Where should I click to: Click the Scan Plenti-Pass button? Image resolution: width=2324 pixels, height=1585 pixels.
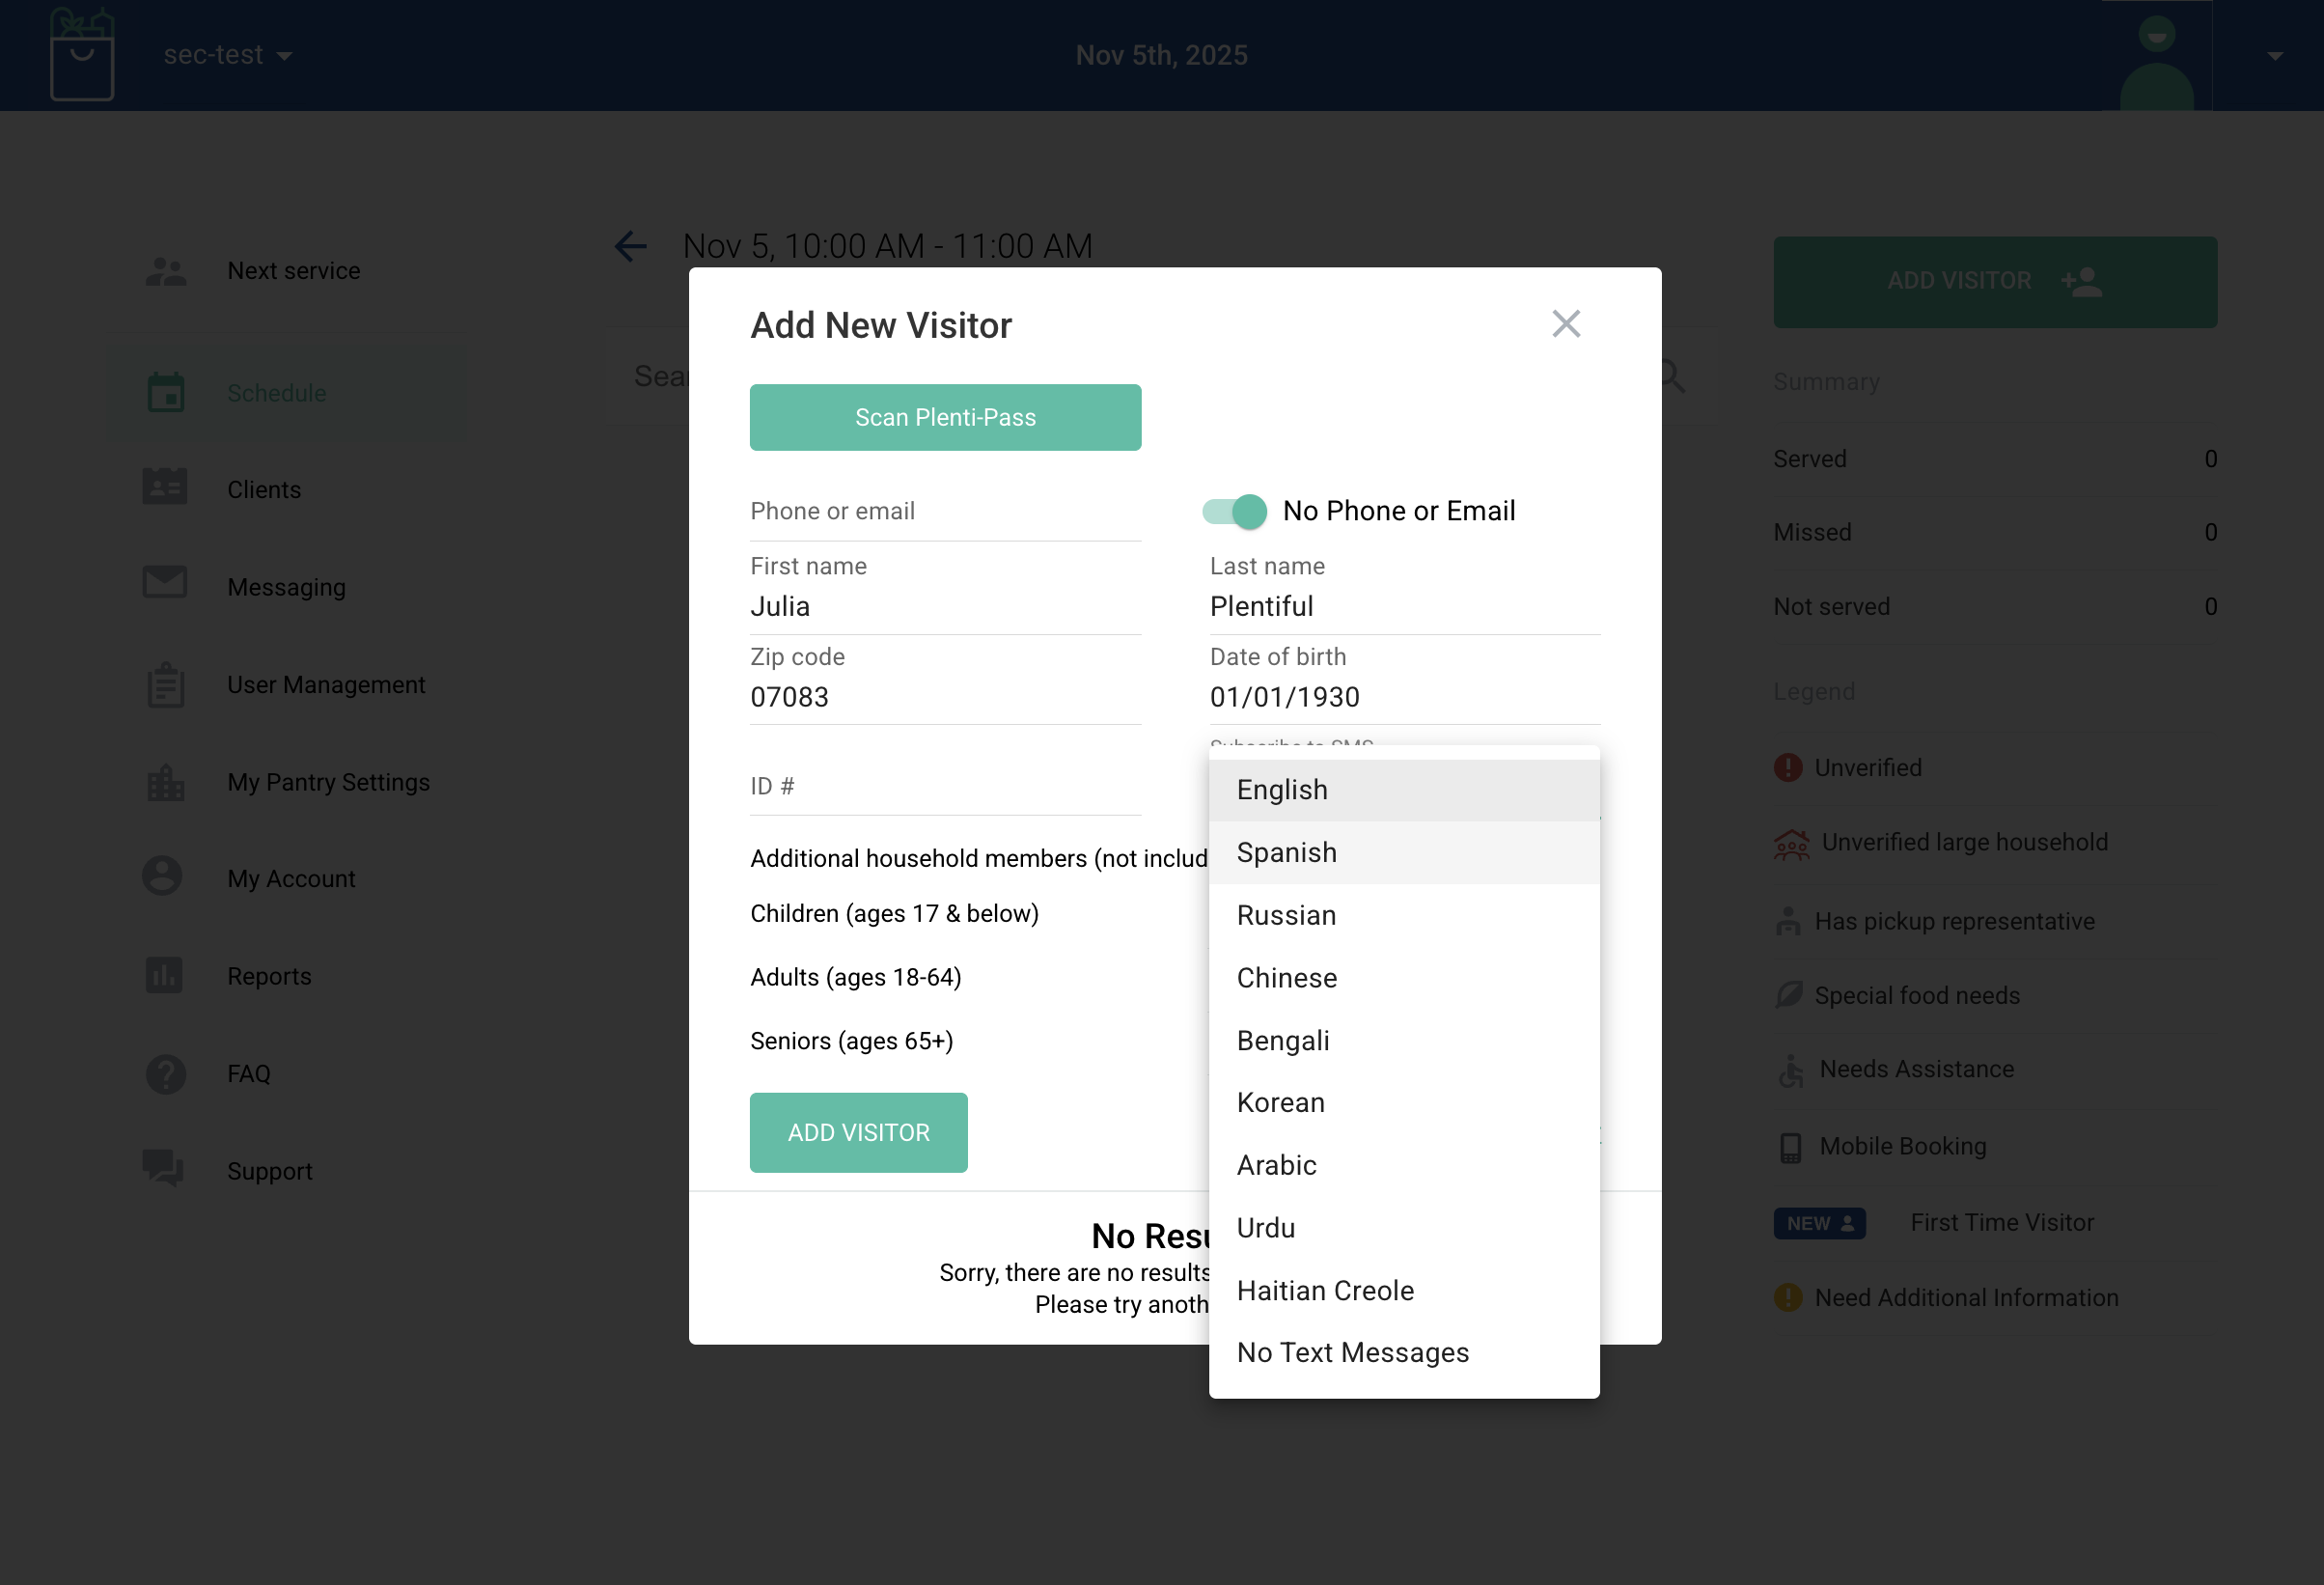[x=945, y=418]
